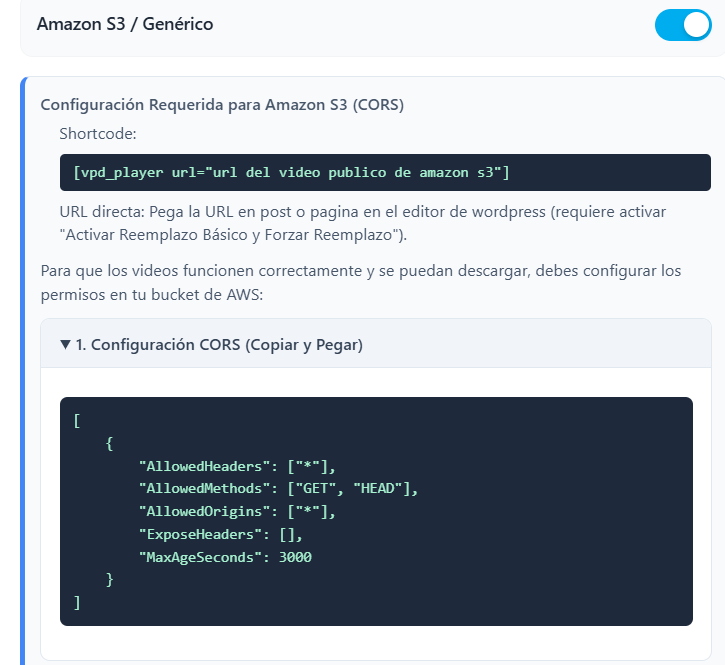Image resolution: width=725 pixels, height=665 pixels.
Task: Click the "Amazon S3 / Genérico" section title
Action: tap(125, 24)
